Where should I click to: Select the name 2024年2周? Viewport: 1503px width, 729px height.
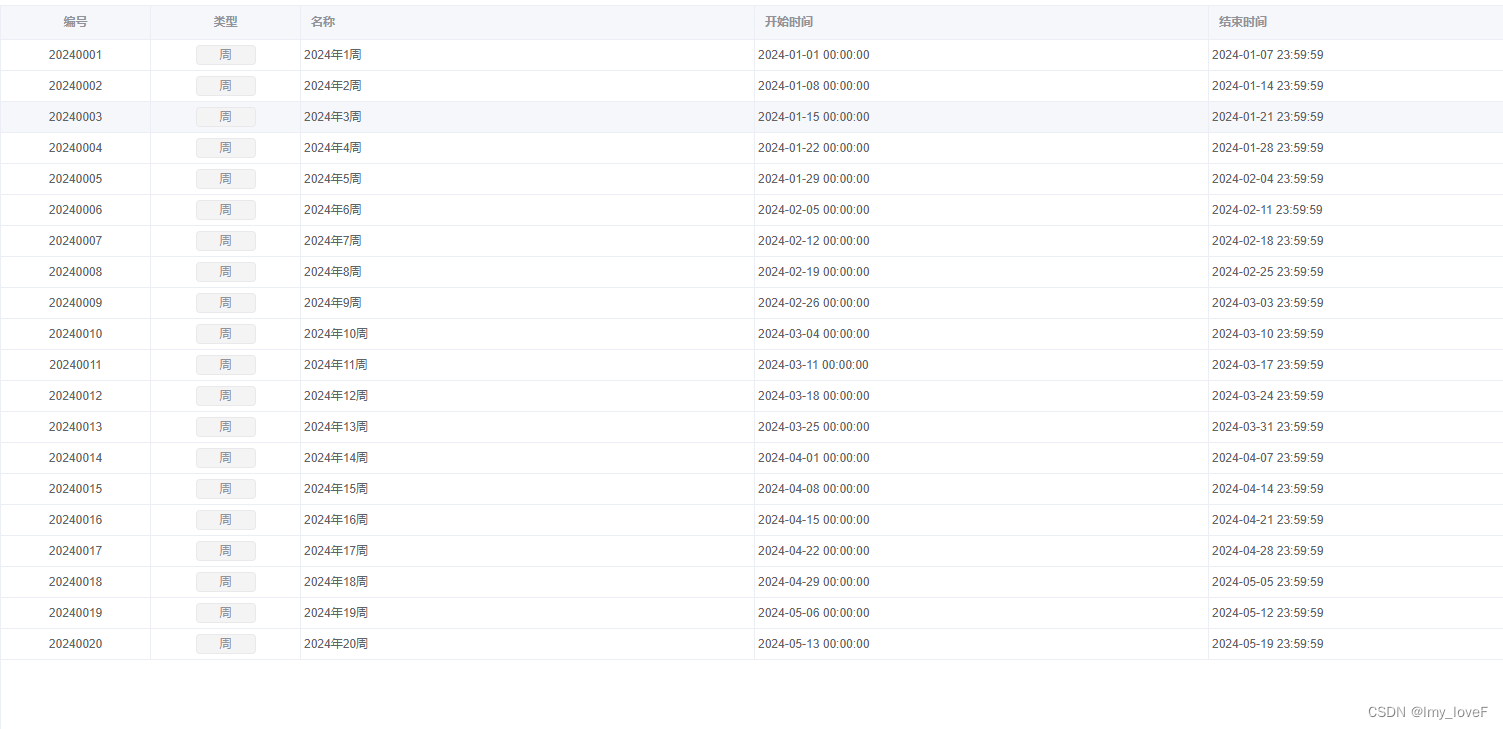point(333,86)
